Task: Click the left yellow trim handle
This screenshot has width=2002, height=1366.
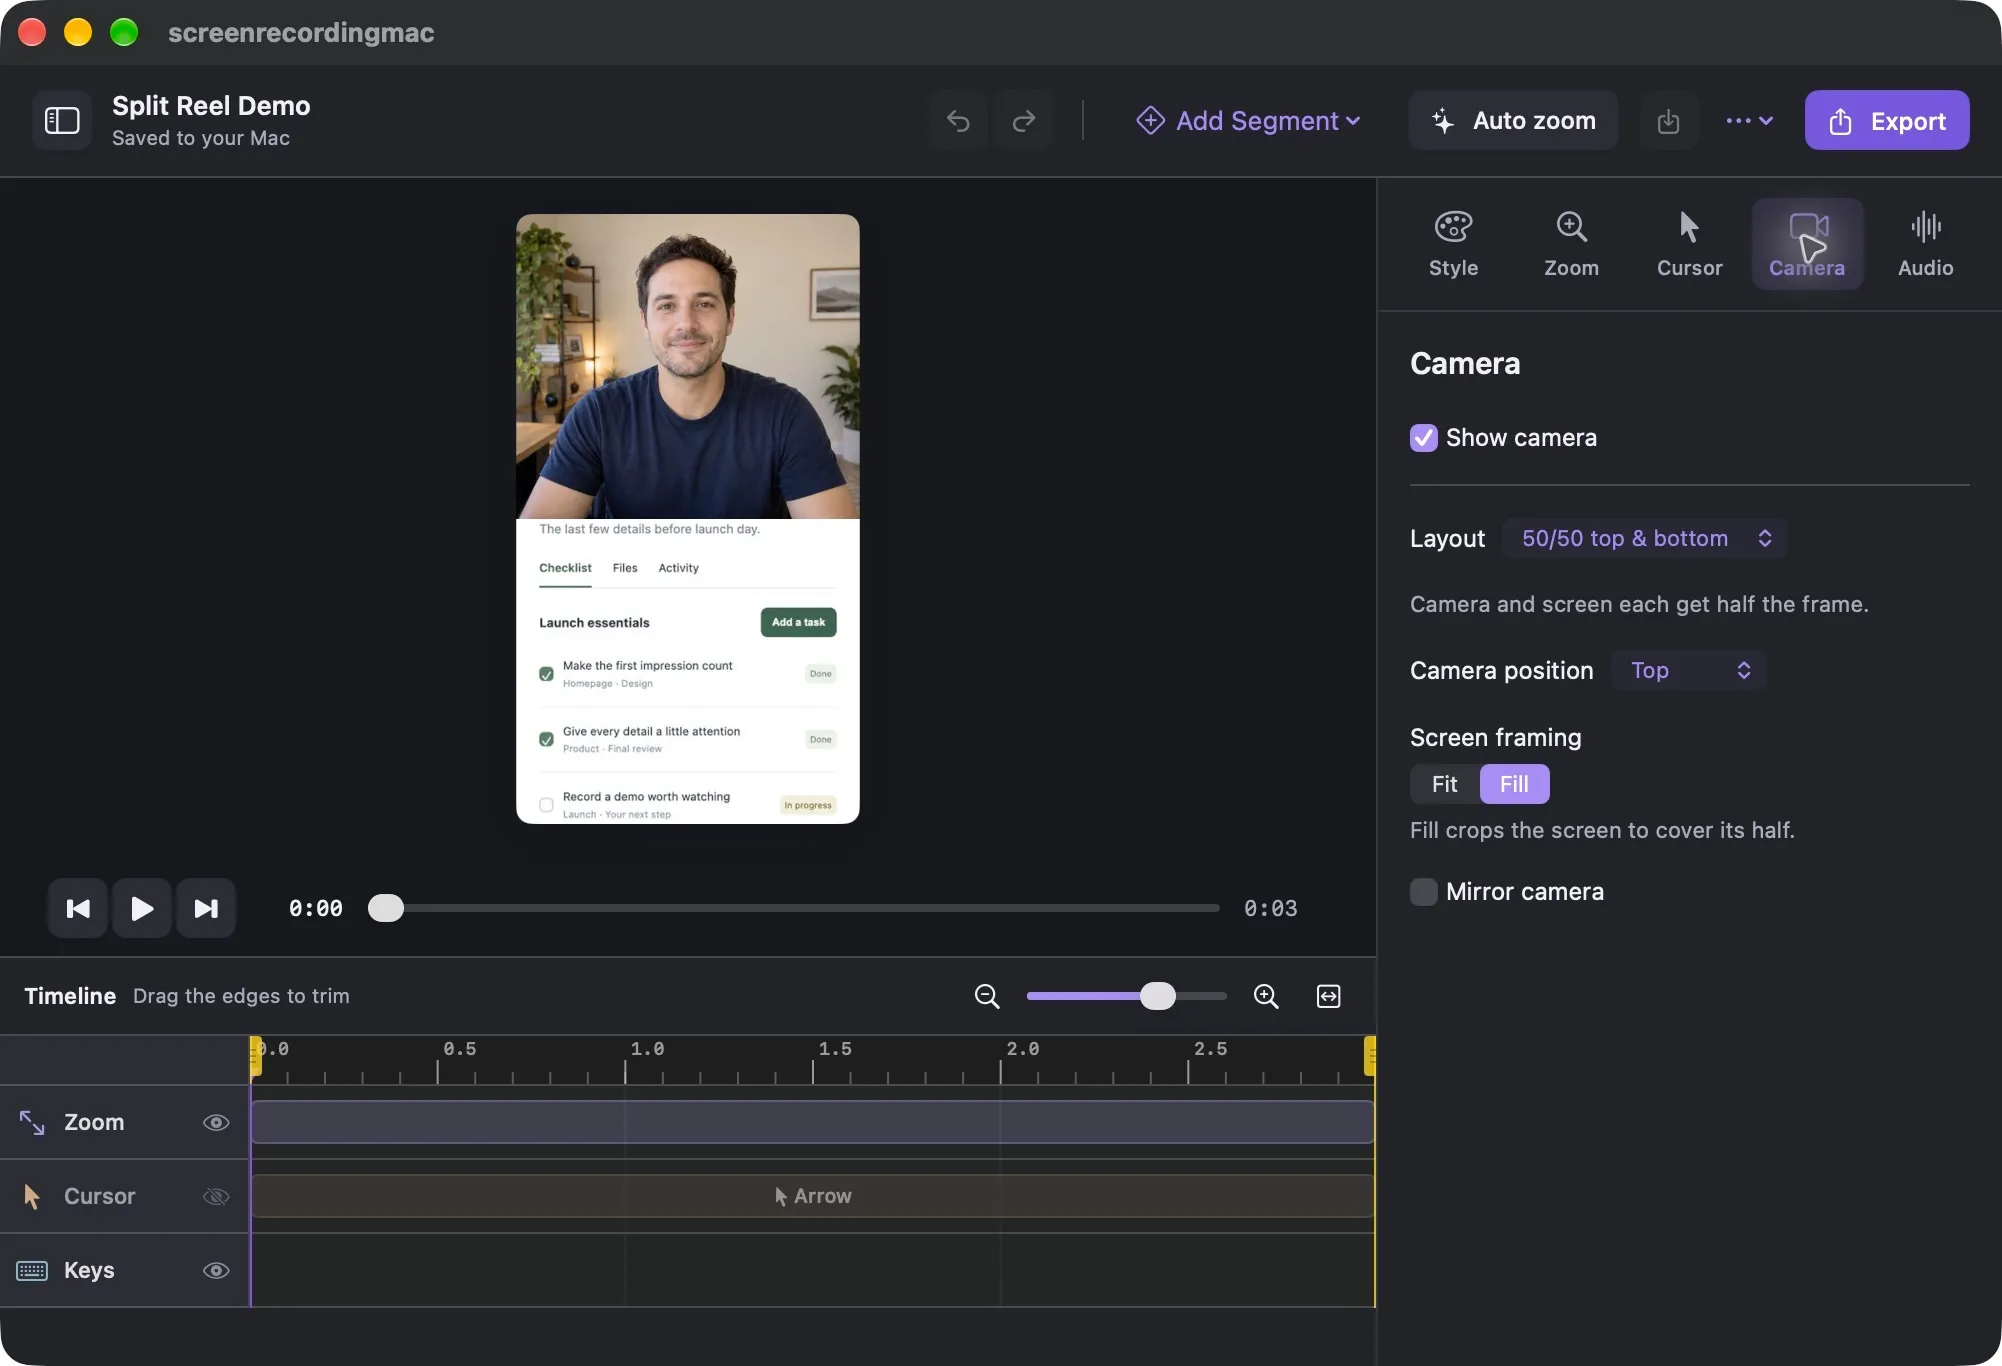Action: tap(256, 1057)
